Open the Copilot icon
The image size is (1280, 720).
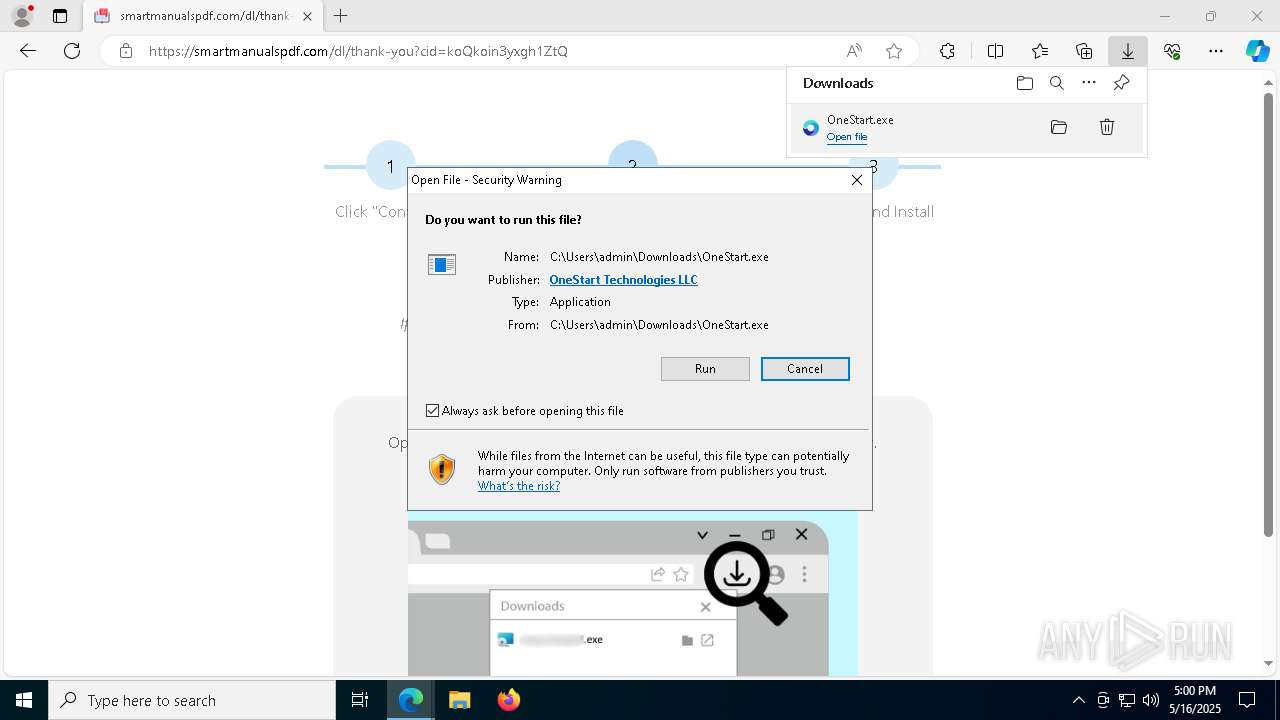coord(1258,51)
